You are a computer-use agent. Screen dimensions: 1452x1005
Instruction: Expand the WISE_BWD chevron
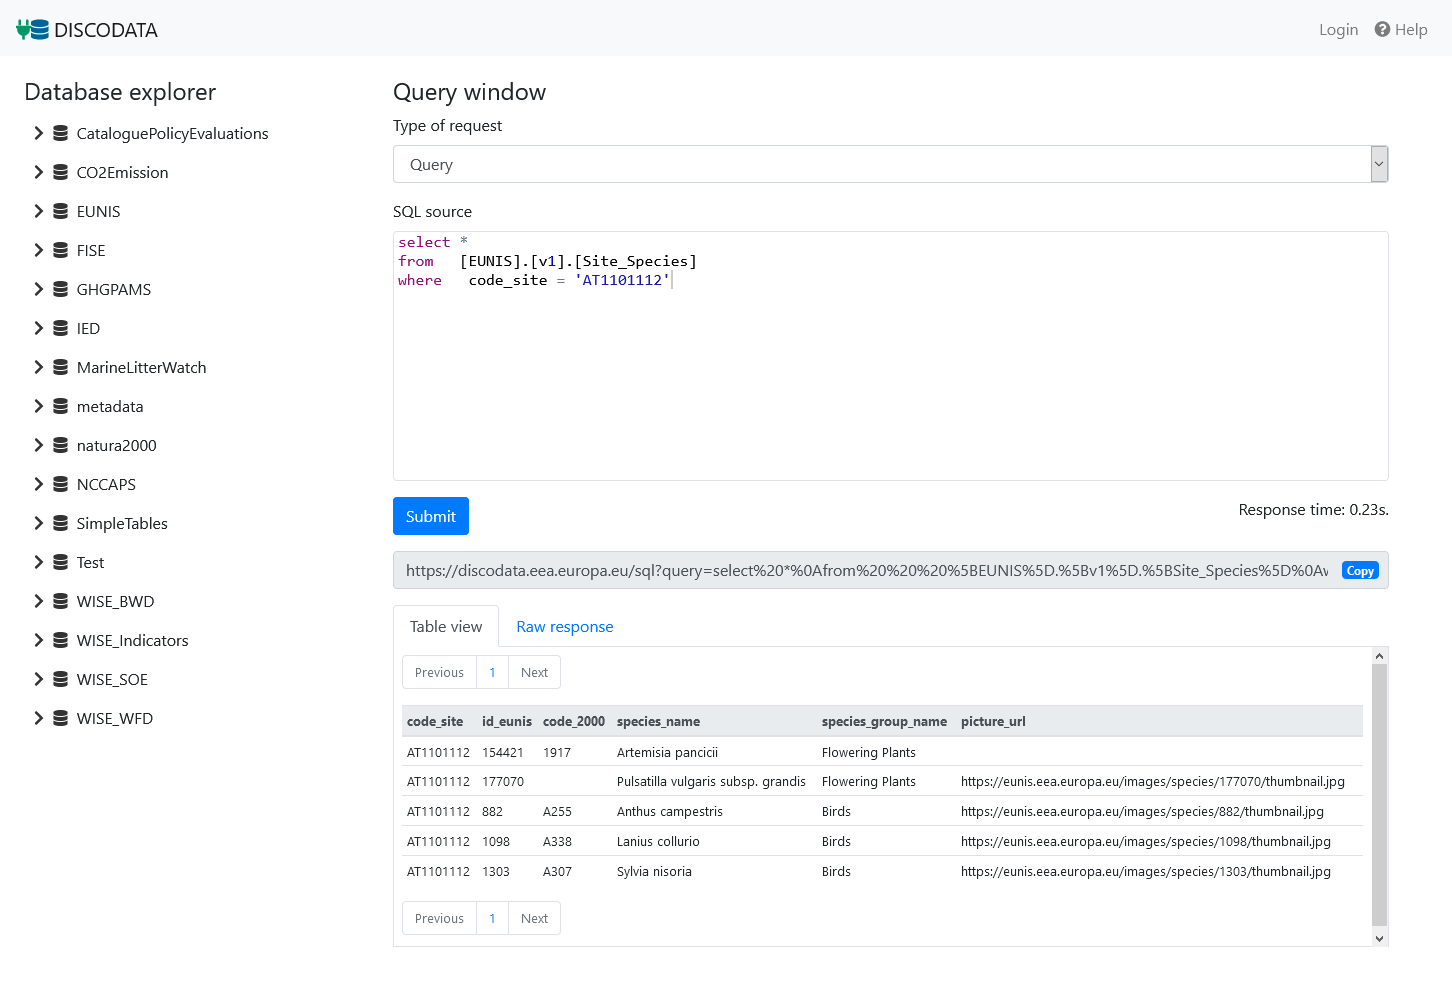point(38,601)
